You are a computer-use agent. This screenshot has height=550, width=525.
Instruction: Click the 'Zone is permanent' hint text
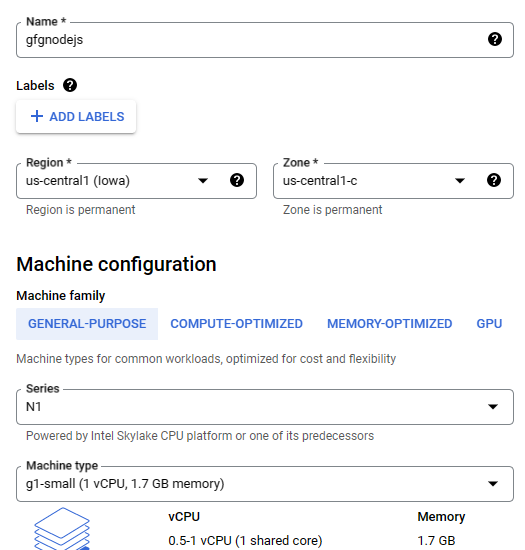[x=332, y=210]
